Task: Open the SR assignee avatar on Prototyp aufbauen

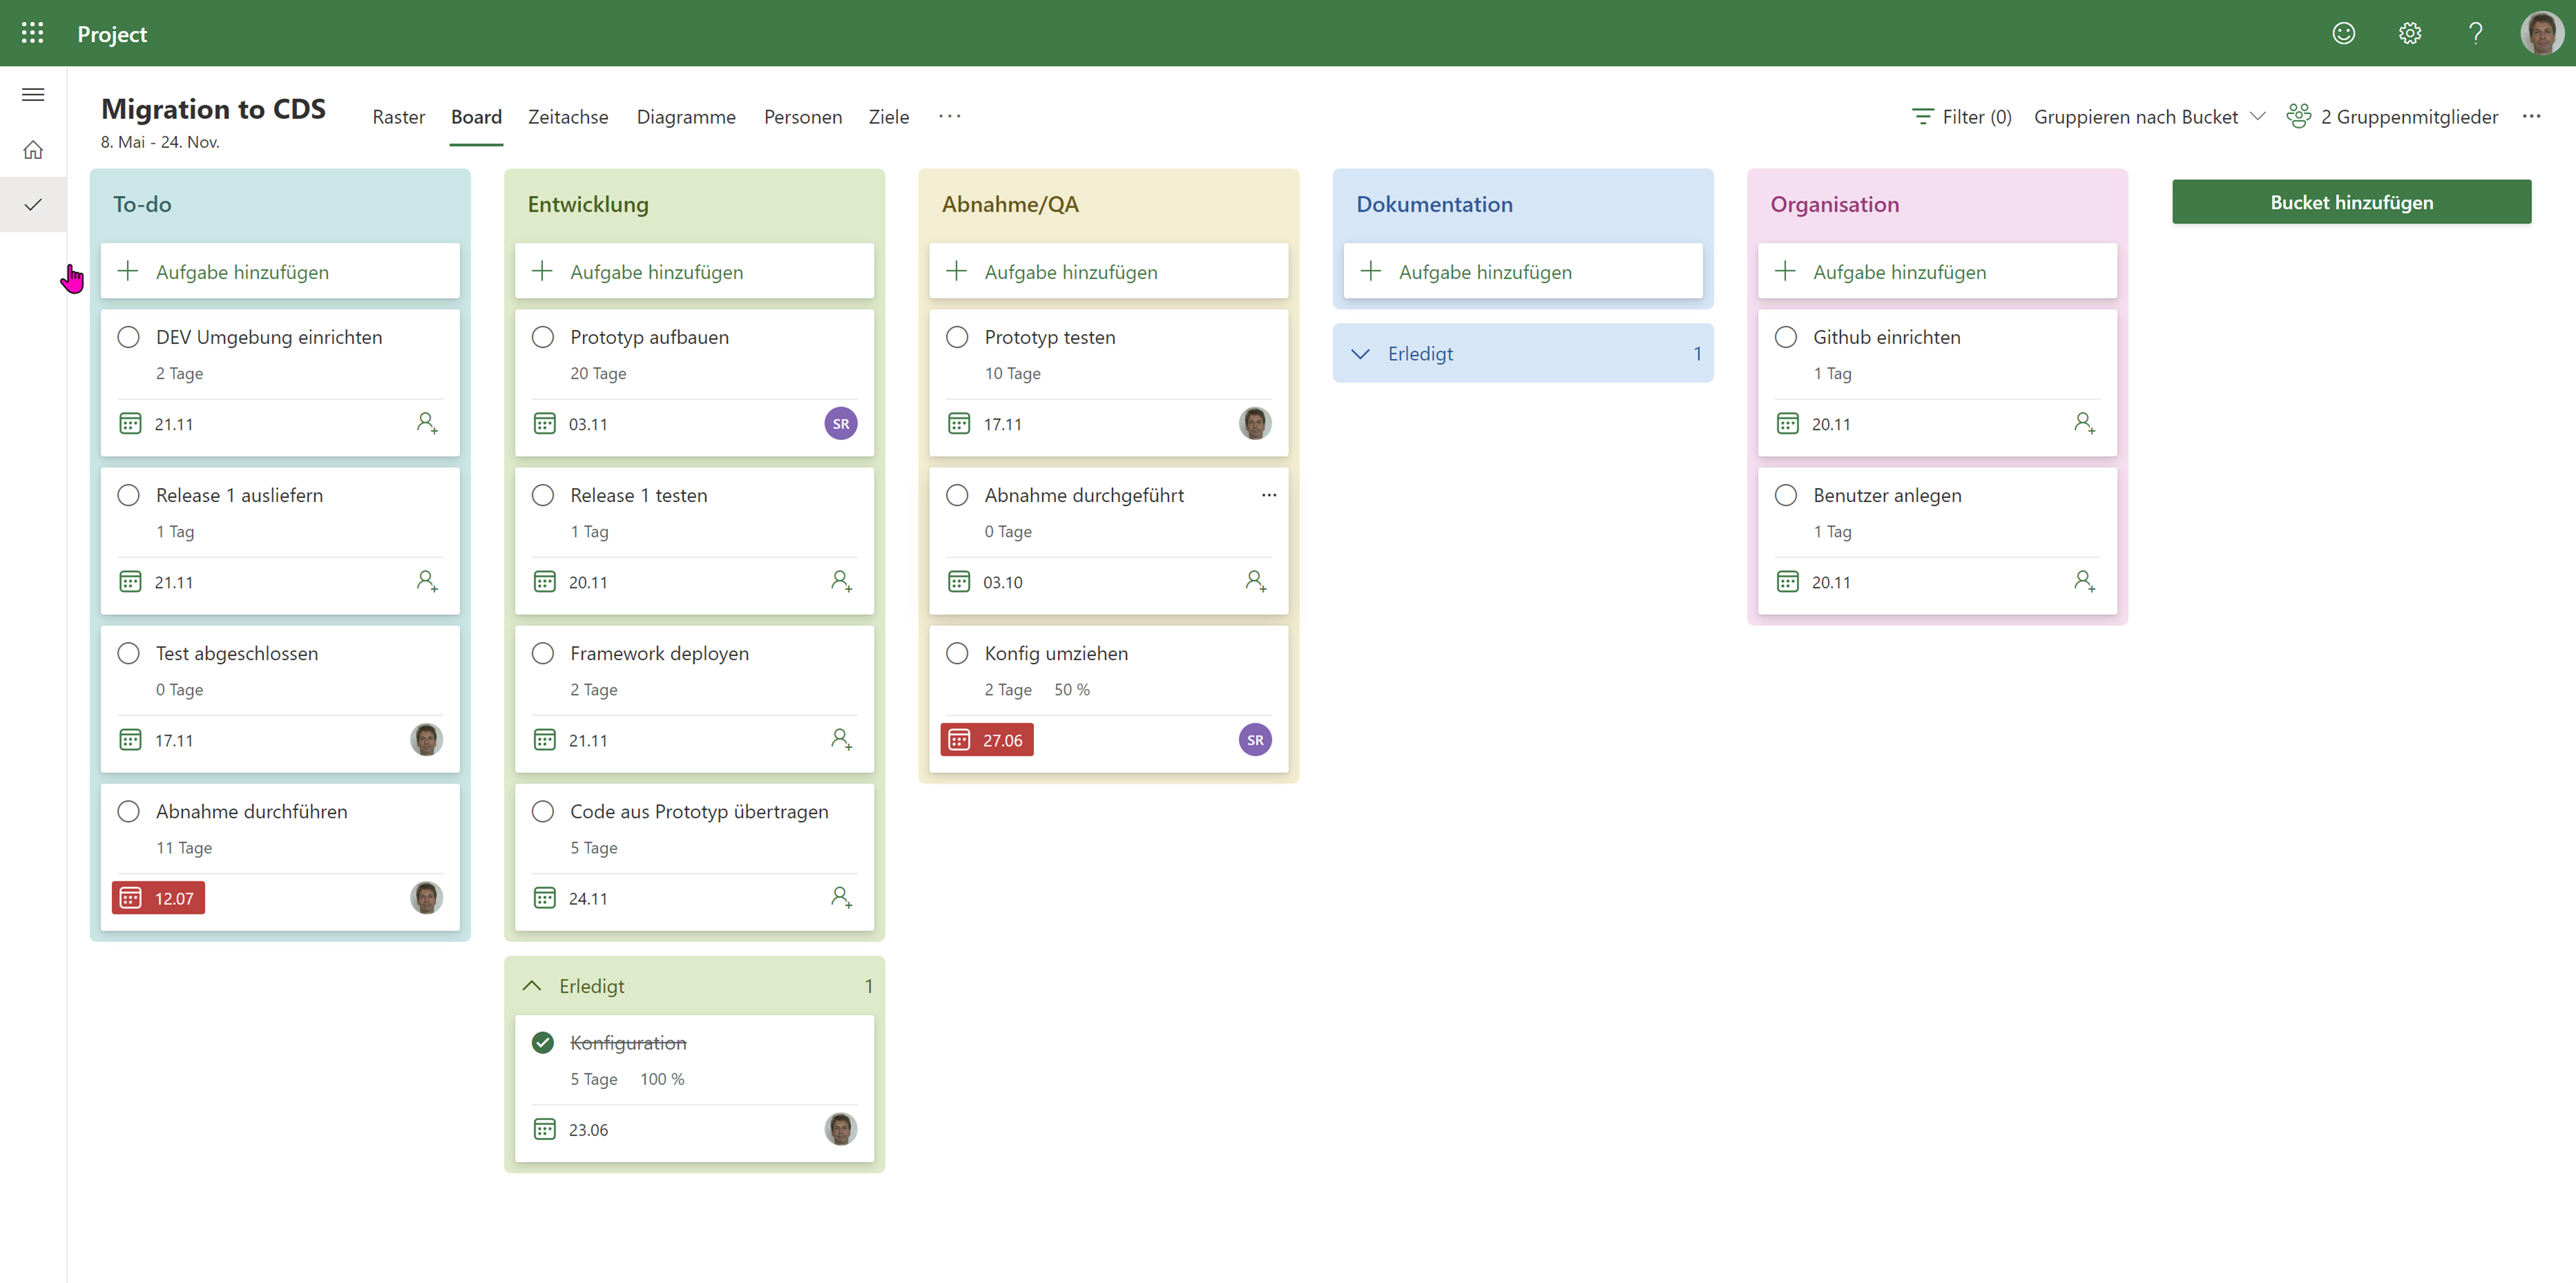Action: [840, 423]
